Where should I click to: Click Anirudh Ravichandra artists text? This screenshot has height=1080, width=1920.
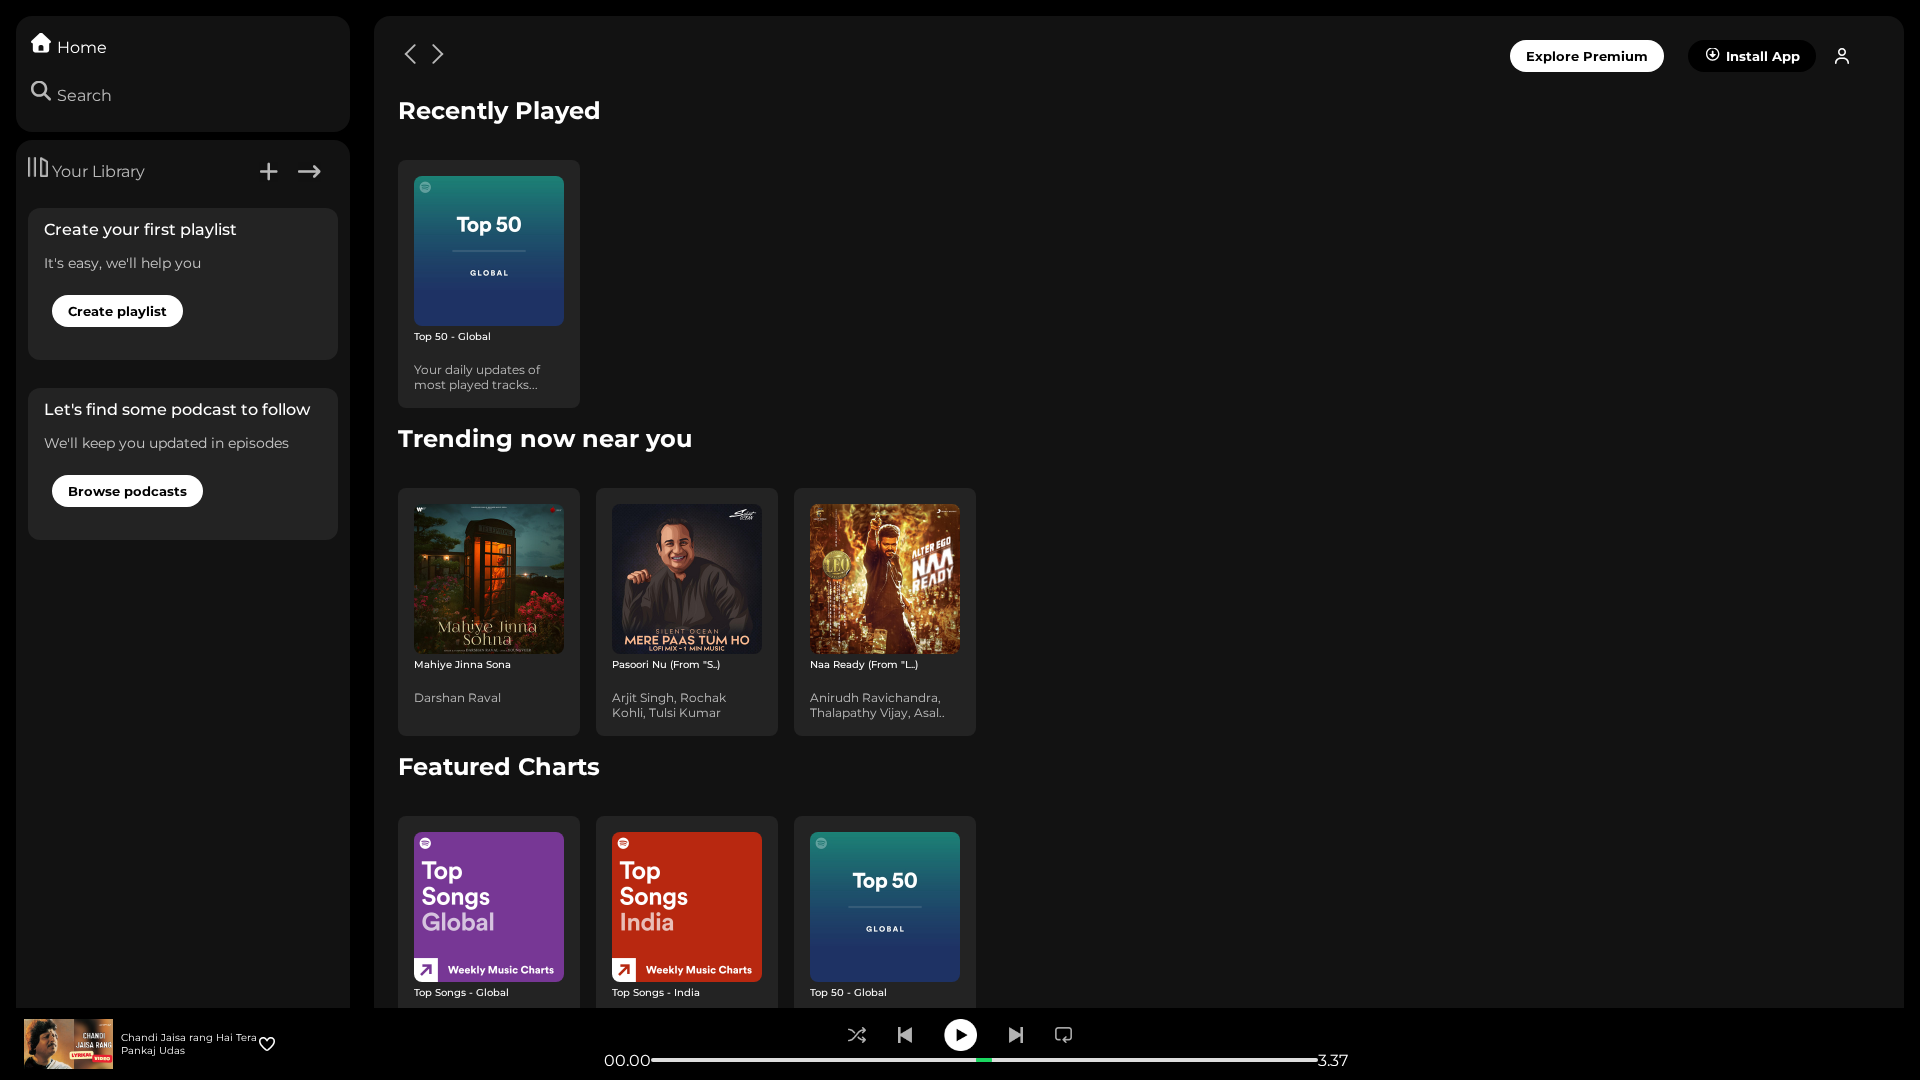click(877, 705)
